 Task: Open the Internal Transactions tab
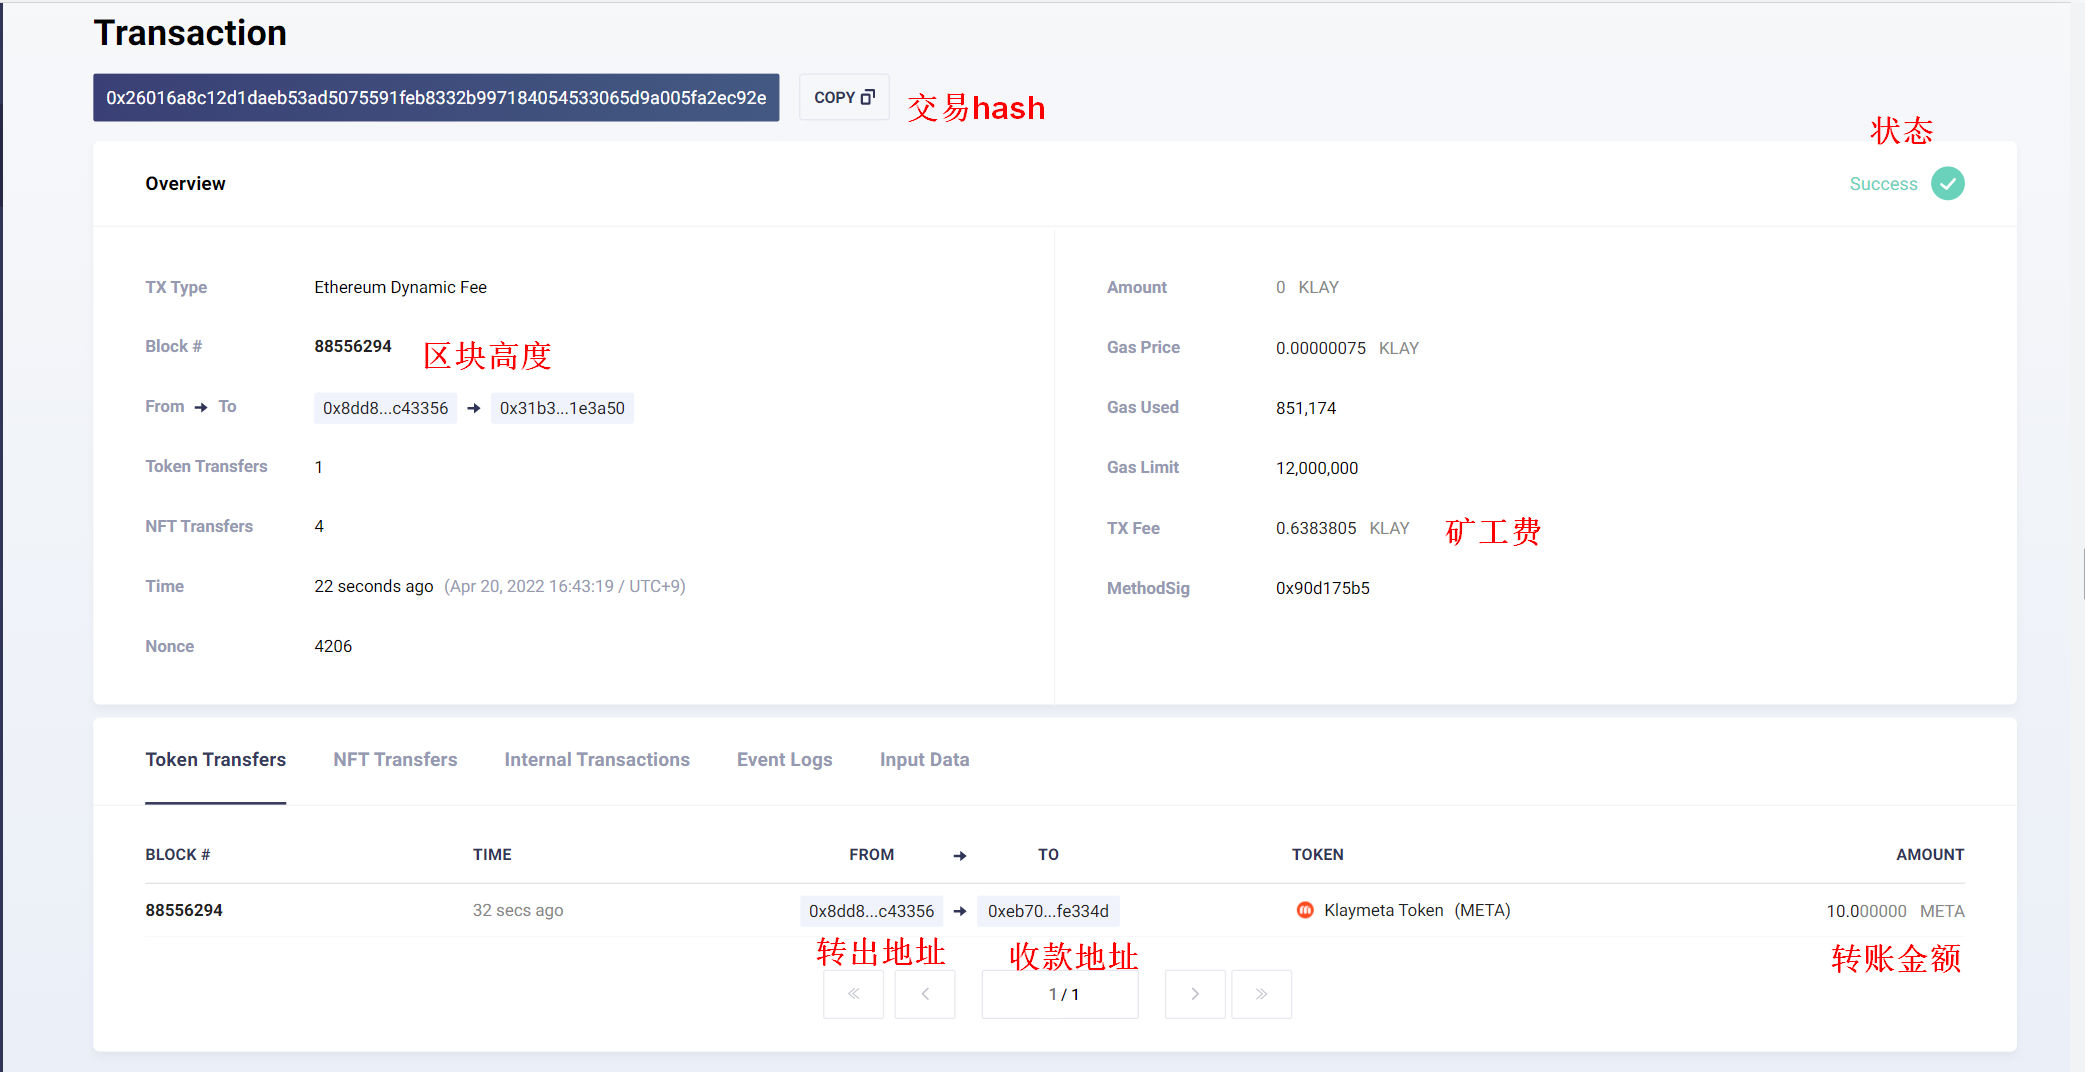(597, 759)
